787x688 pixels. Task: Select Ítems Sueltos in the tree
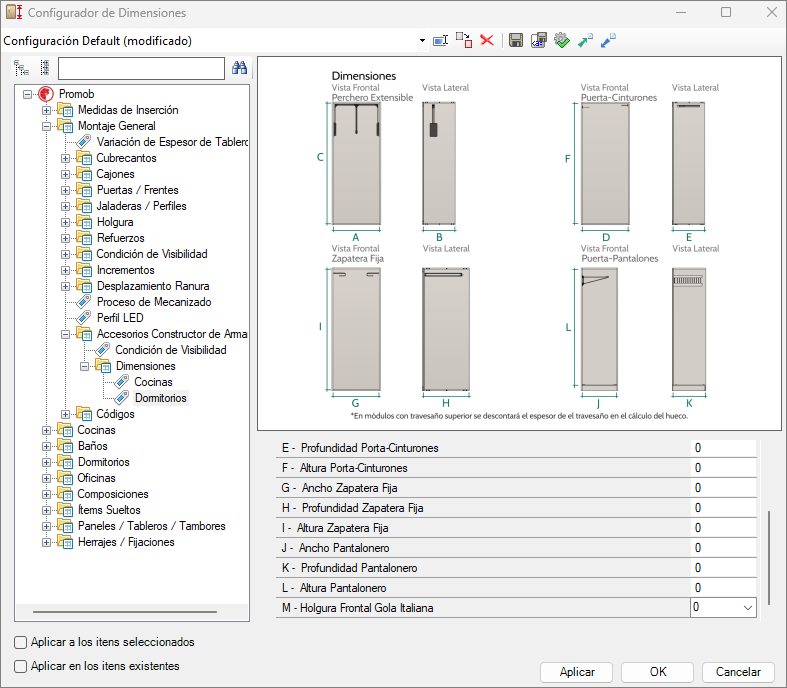coord(109,510)
